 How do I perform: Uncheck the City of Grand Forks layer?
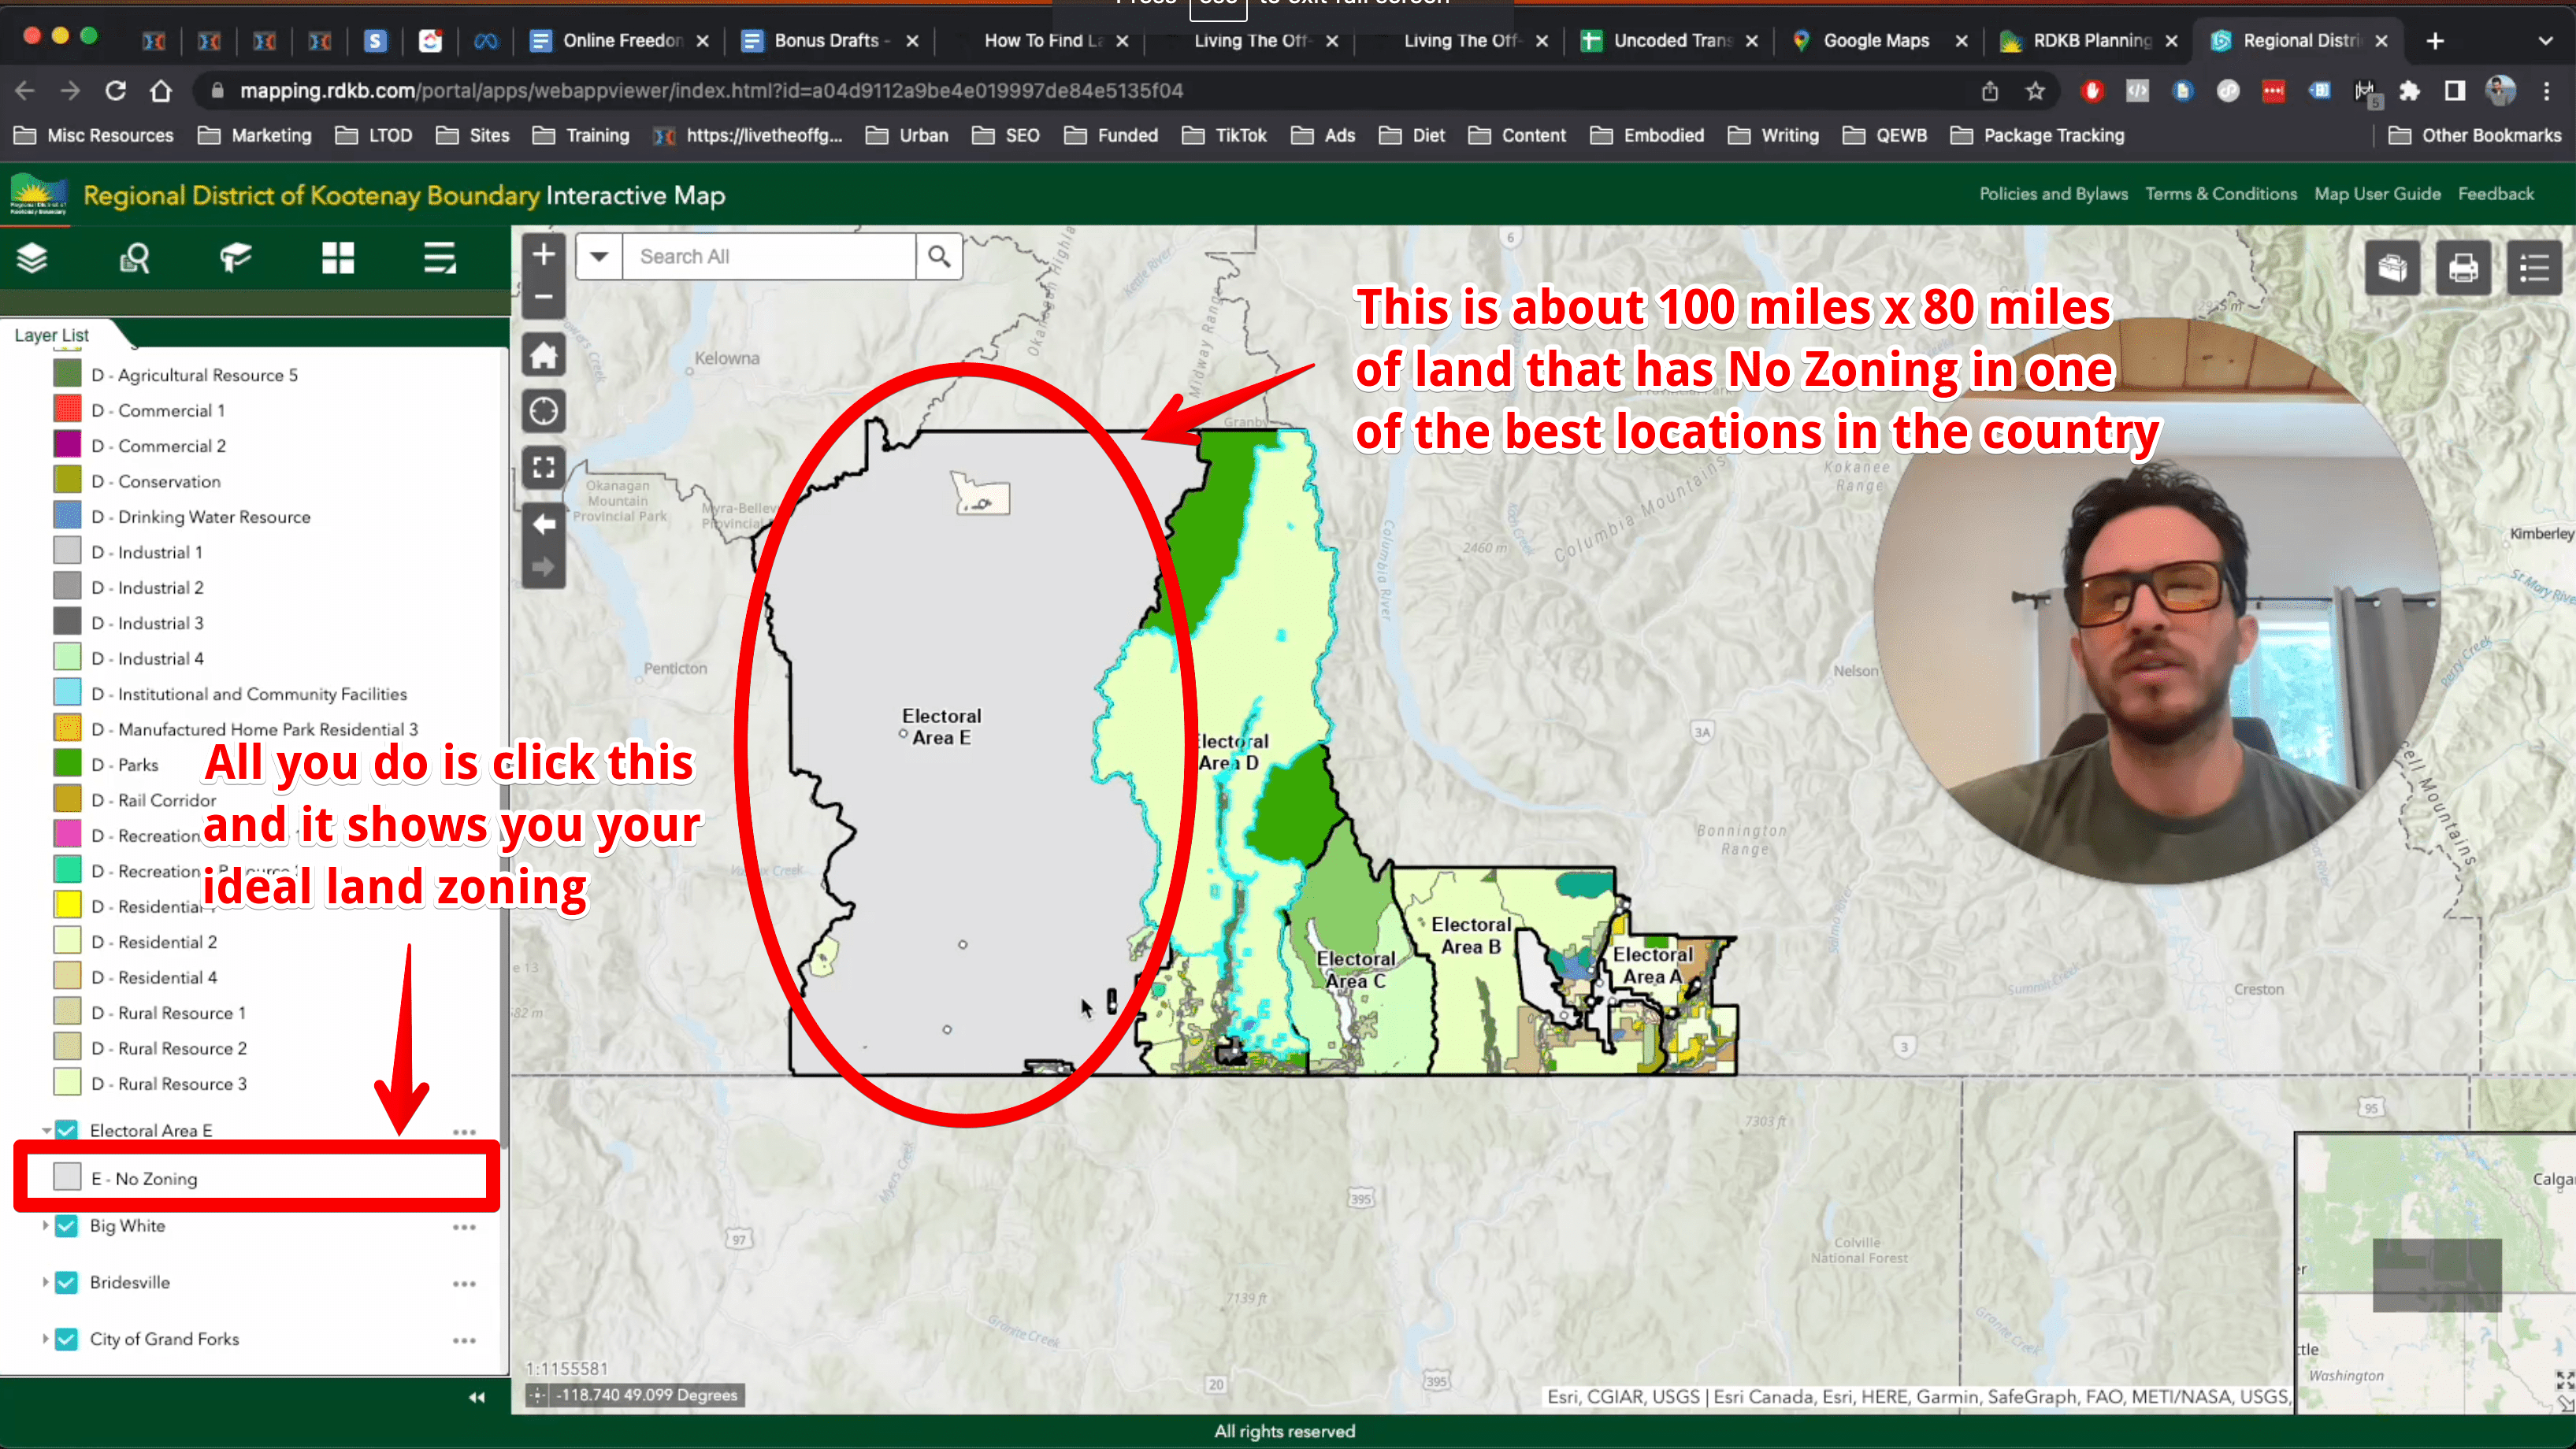click(66, 1339)
